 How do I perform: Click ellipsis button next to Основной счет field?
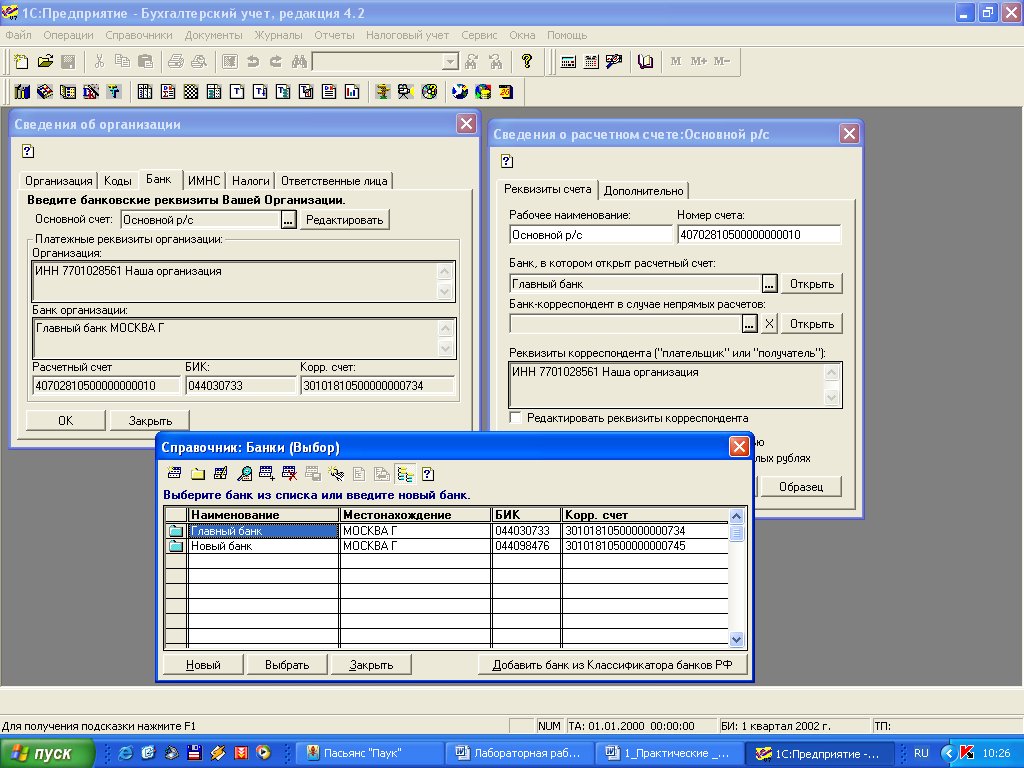click(x=288, y=219)
